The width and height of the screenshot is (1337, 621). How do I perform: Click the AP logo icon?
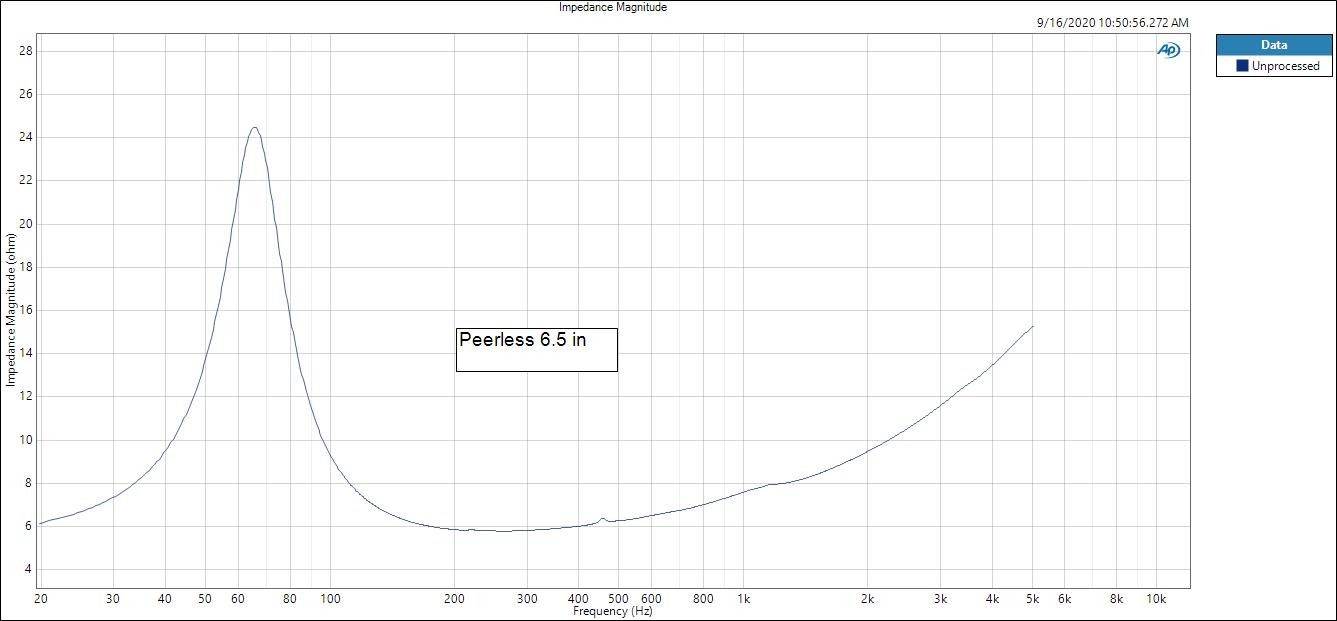(x=1168, y=50)
